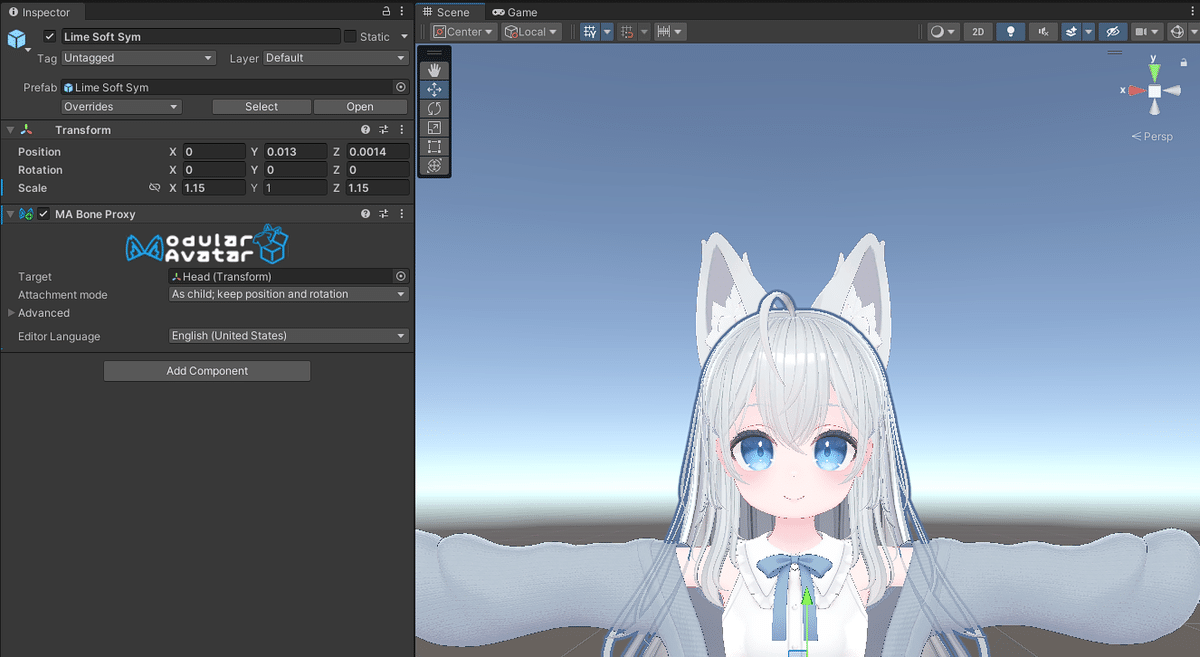Viewport: 1200px width, 657px height.
Task: Click the center cube of the orientation gizmo
Action: pos(1155,91)
